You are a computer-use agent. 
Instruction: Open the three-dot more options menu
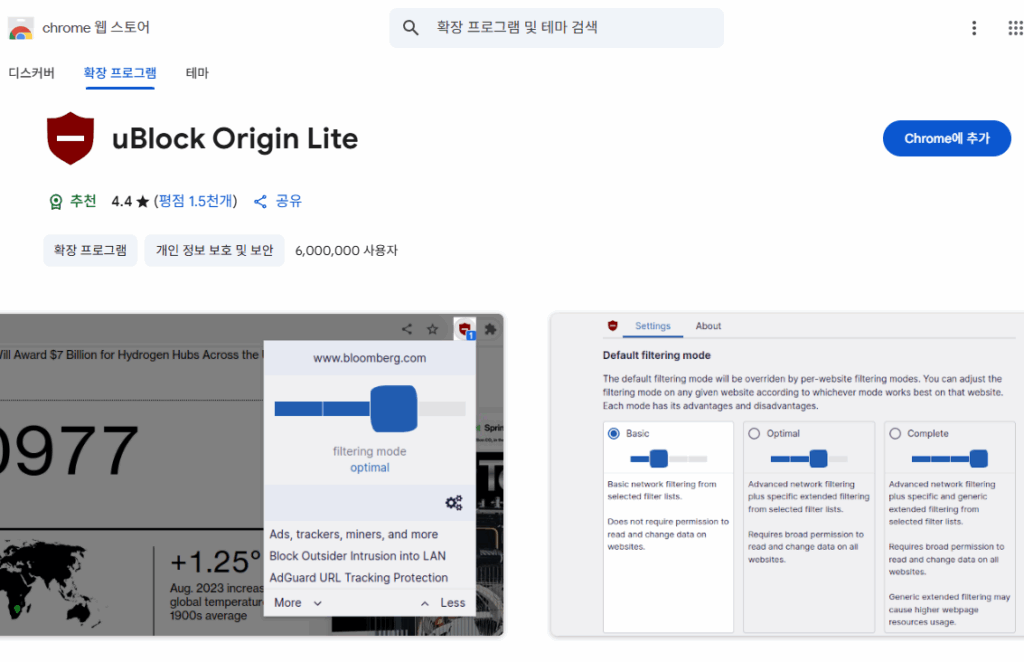(x=974, y=28)
